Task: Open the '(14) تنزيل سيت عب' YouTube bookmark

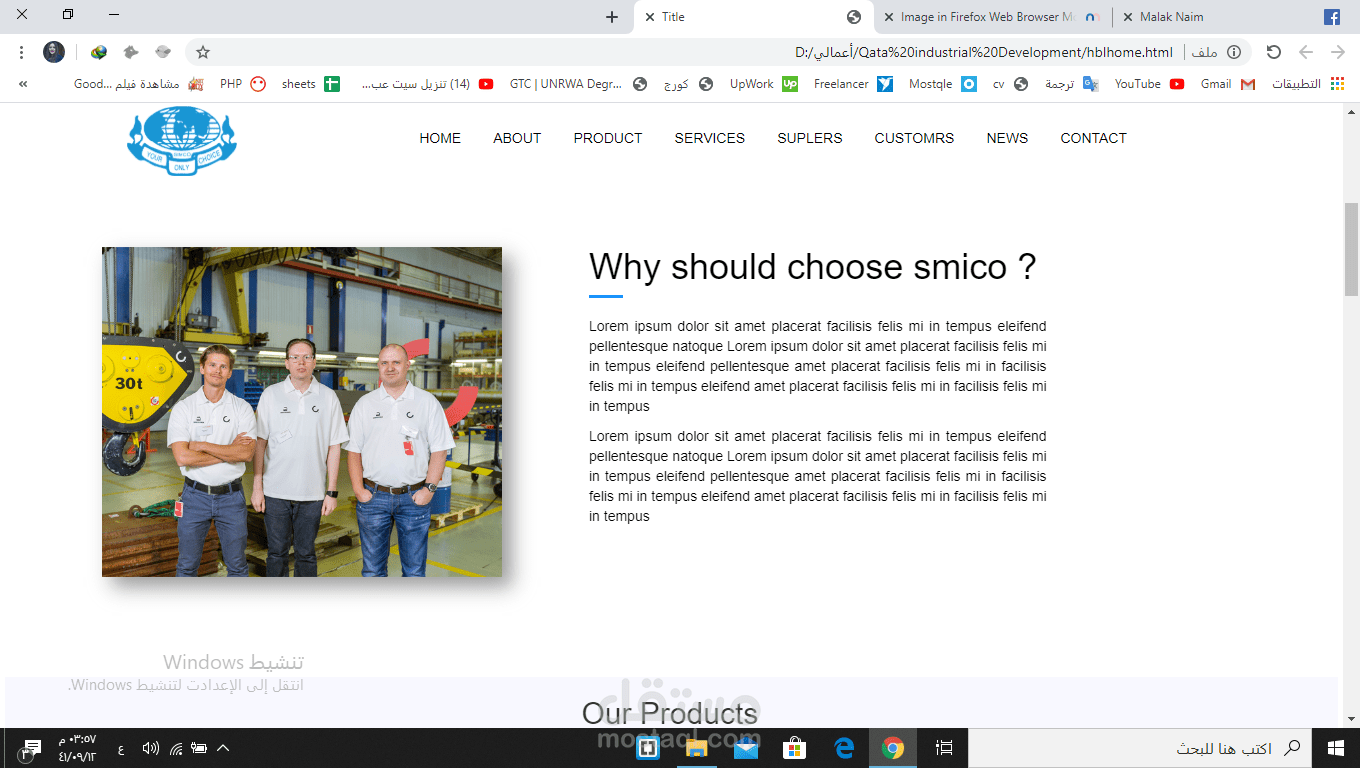Action: click(x=427, y=84)
